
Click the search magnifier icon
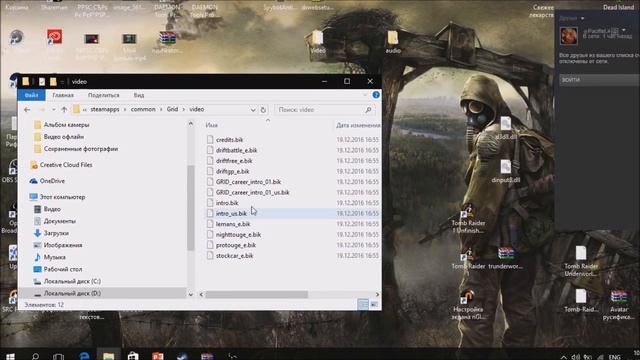tap(368, 109)
